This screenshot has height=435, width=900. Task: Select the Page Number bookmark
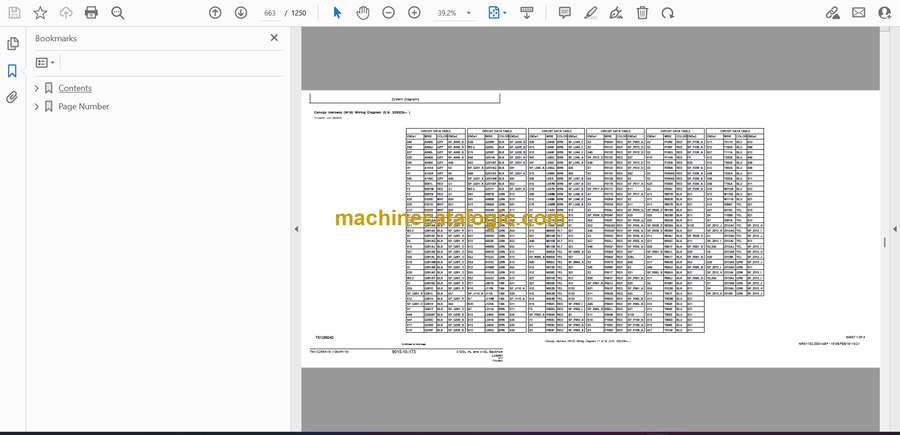84,106
